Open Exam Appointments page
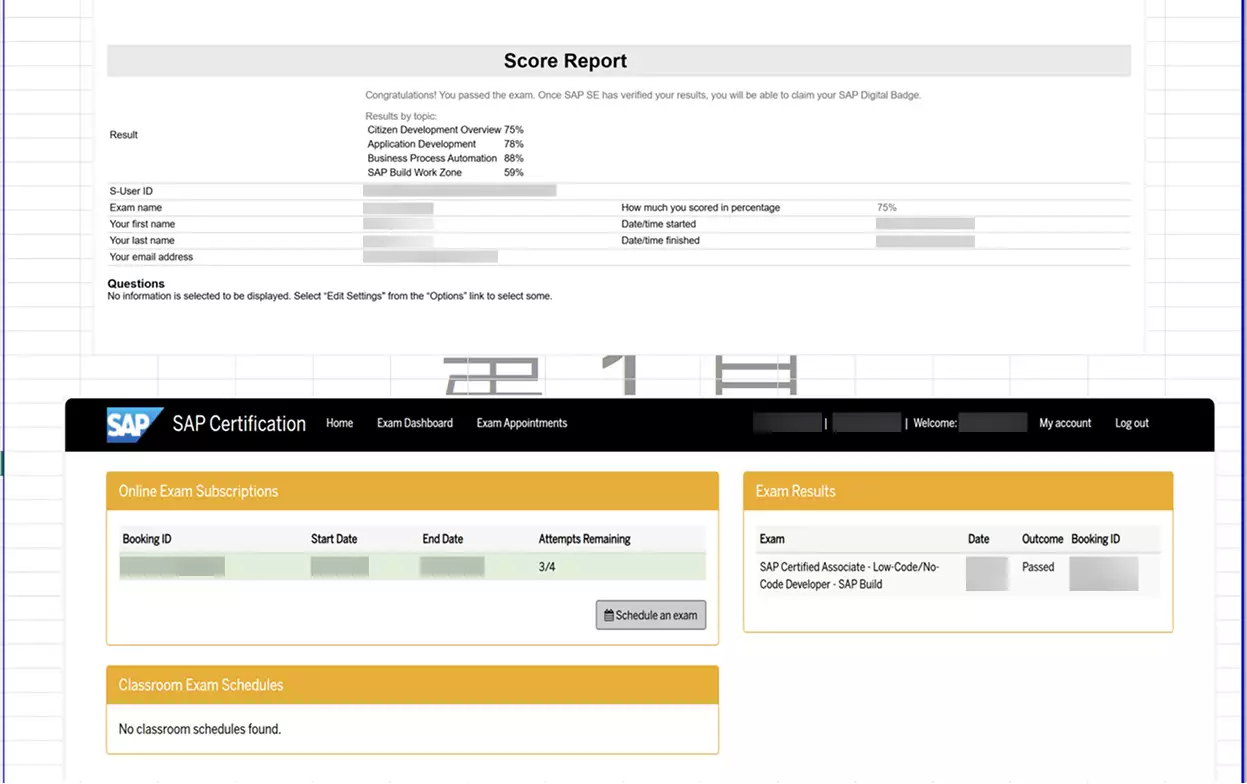 521,423
